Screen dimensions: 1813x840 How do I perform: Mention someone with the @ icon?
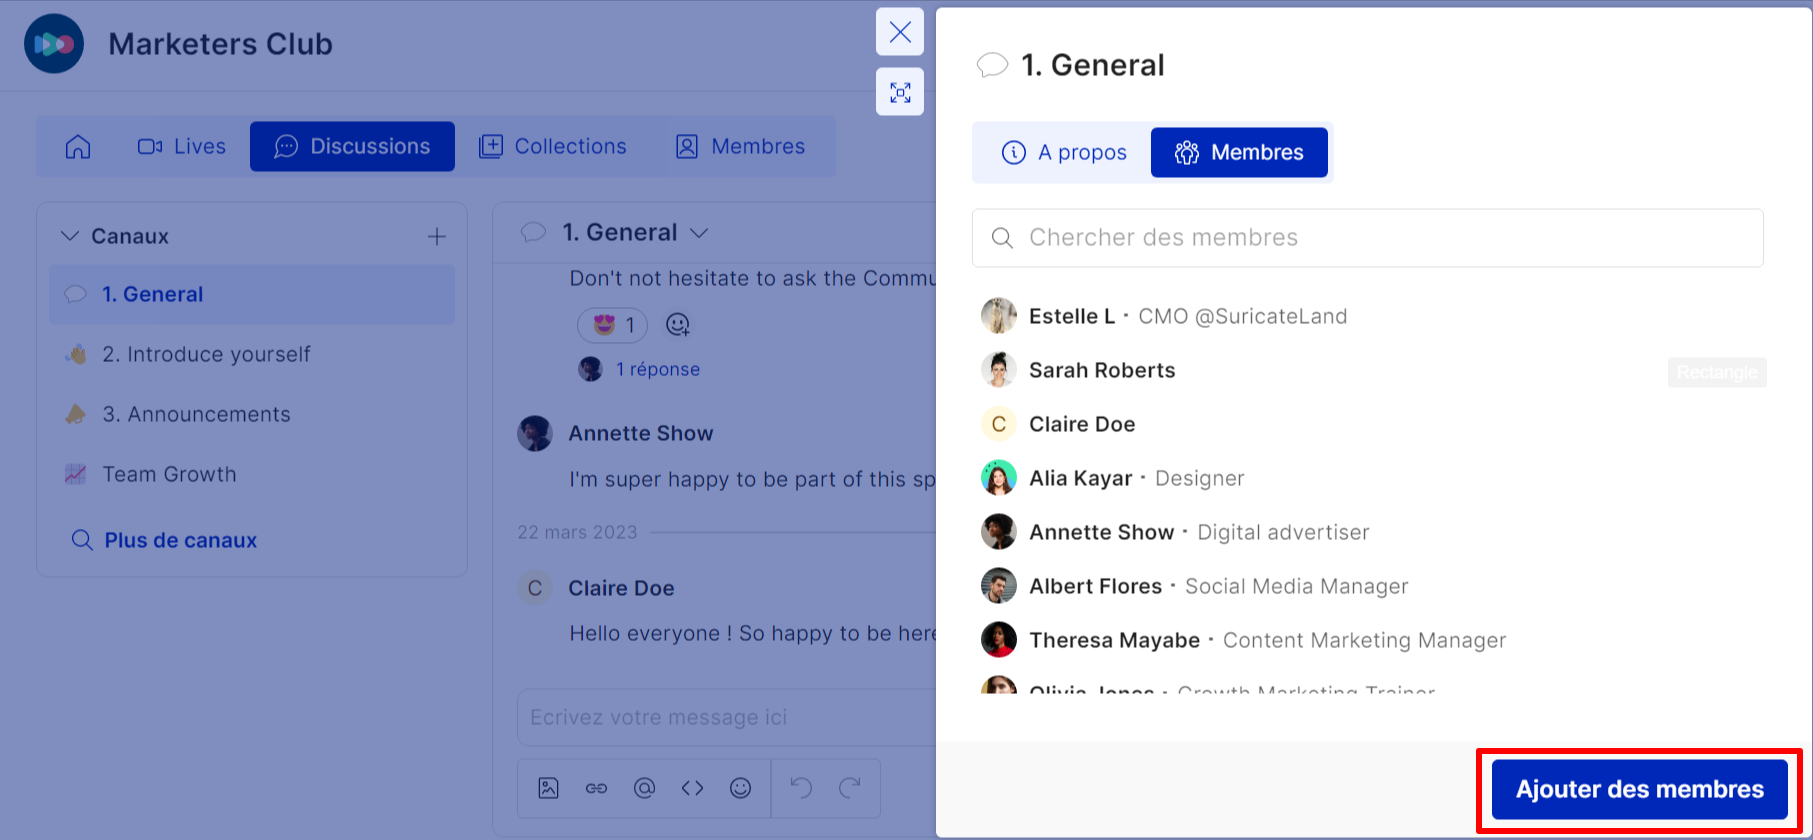point(644,788)
